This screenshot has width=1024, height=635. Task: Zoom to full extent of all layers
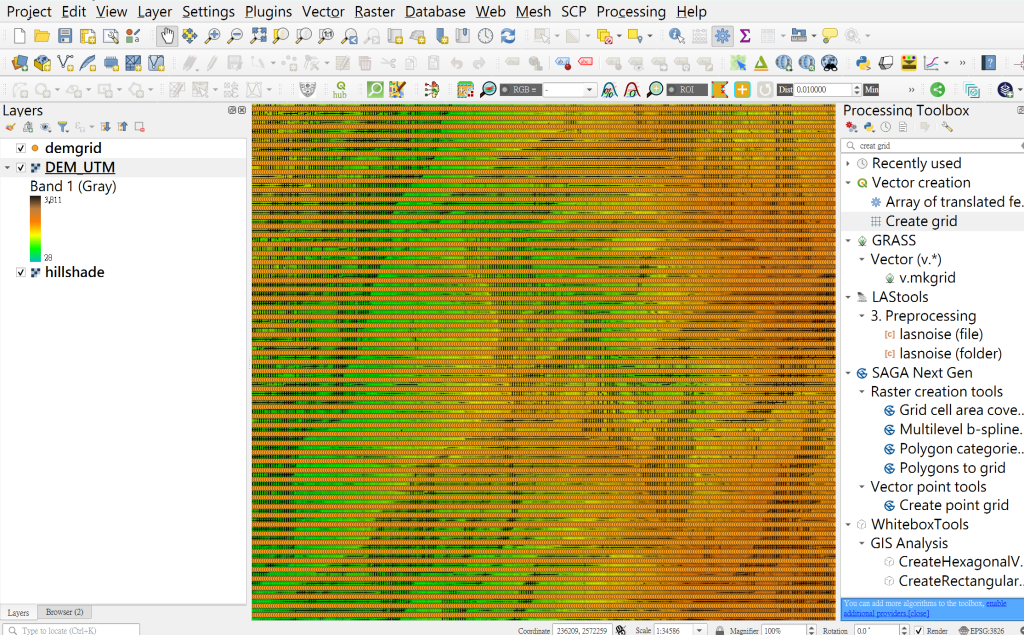(x=259, y=36)
